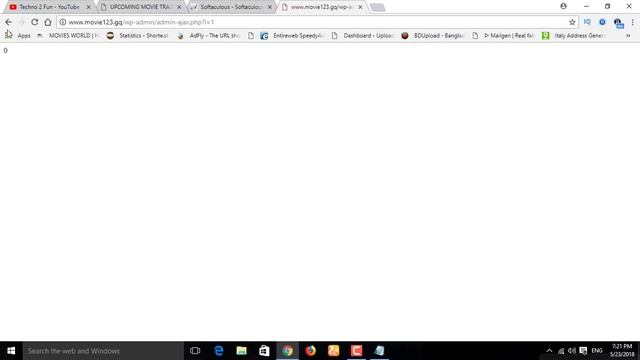Close the Techno 2 Fun YouTube tab
The image size is (640, 360).
click(89, 7)
